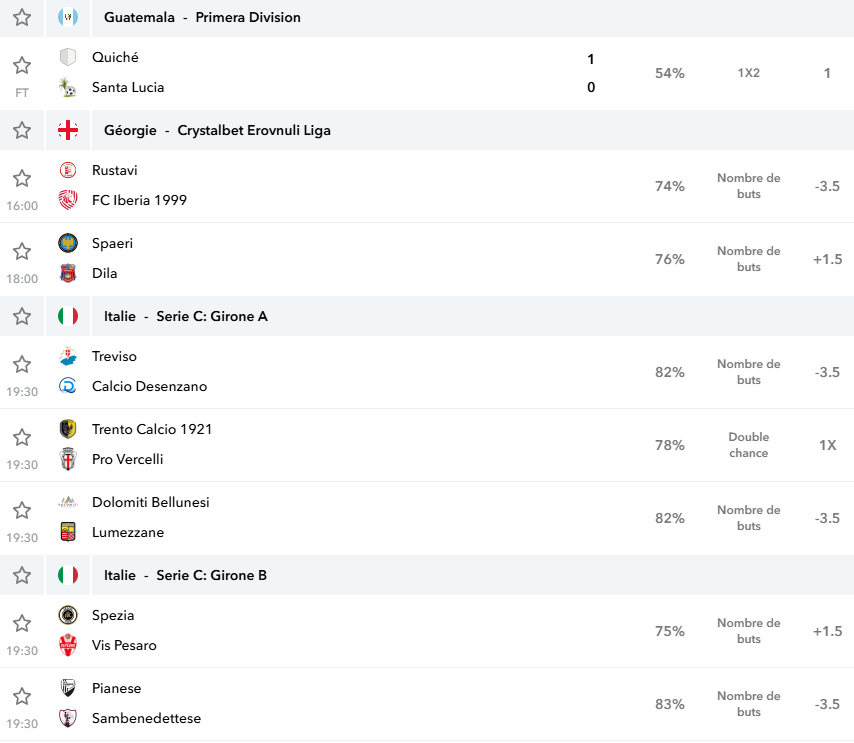The image size is (854, 743).
Task: Favorite the Quiché vs Santa Lucia match
Action: pos(22,65)
